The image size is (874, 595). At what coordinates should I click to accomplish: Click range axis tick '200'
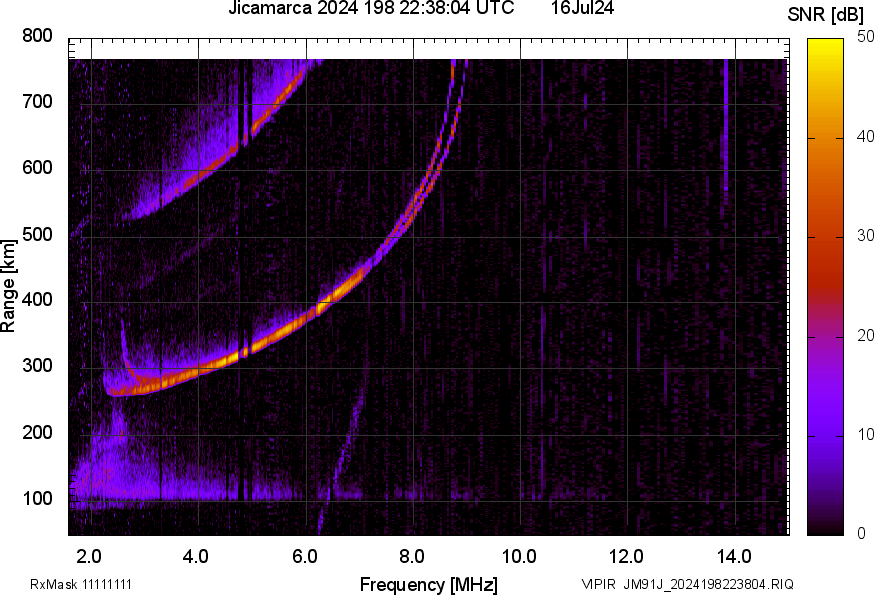point(37,432)
